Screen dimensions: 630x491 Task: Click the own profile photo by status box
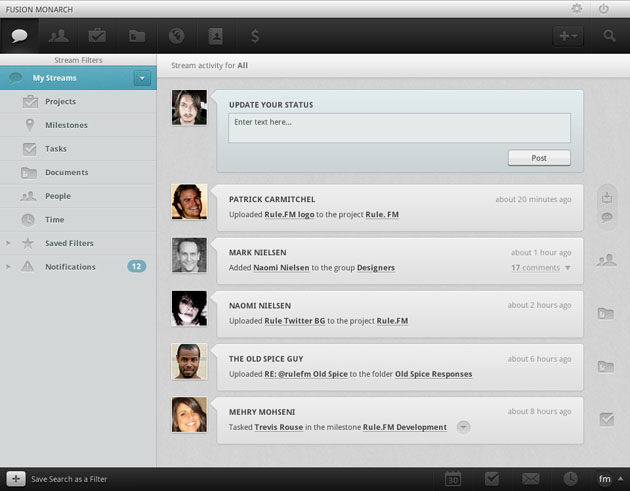189,107
